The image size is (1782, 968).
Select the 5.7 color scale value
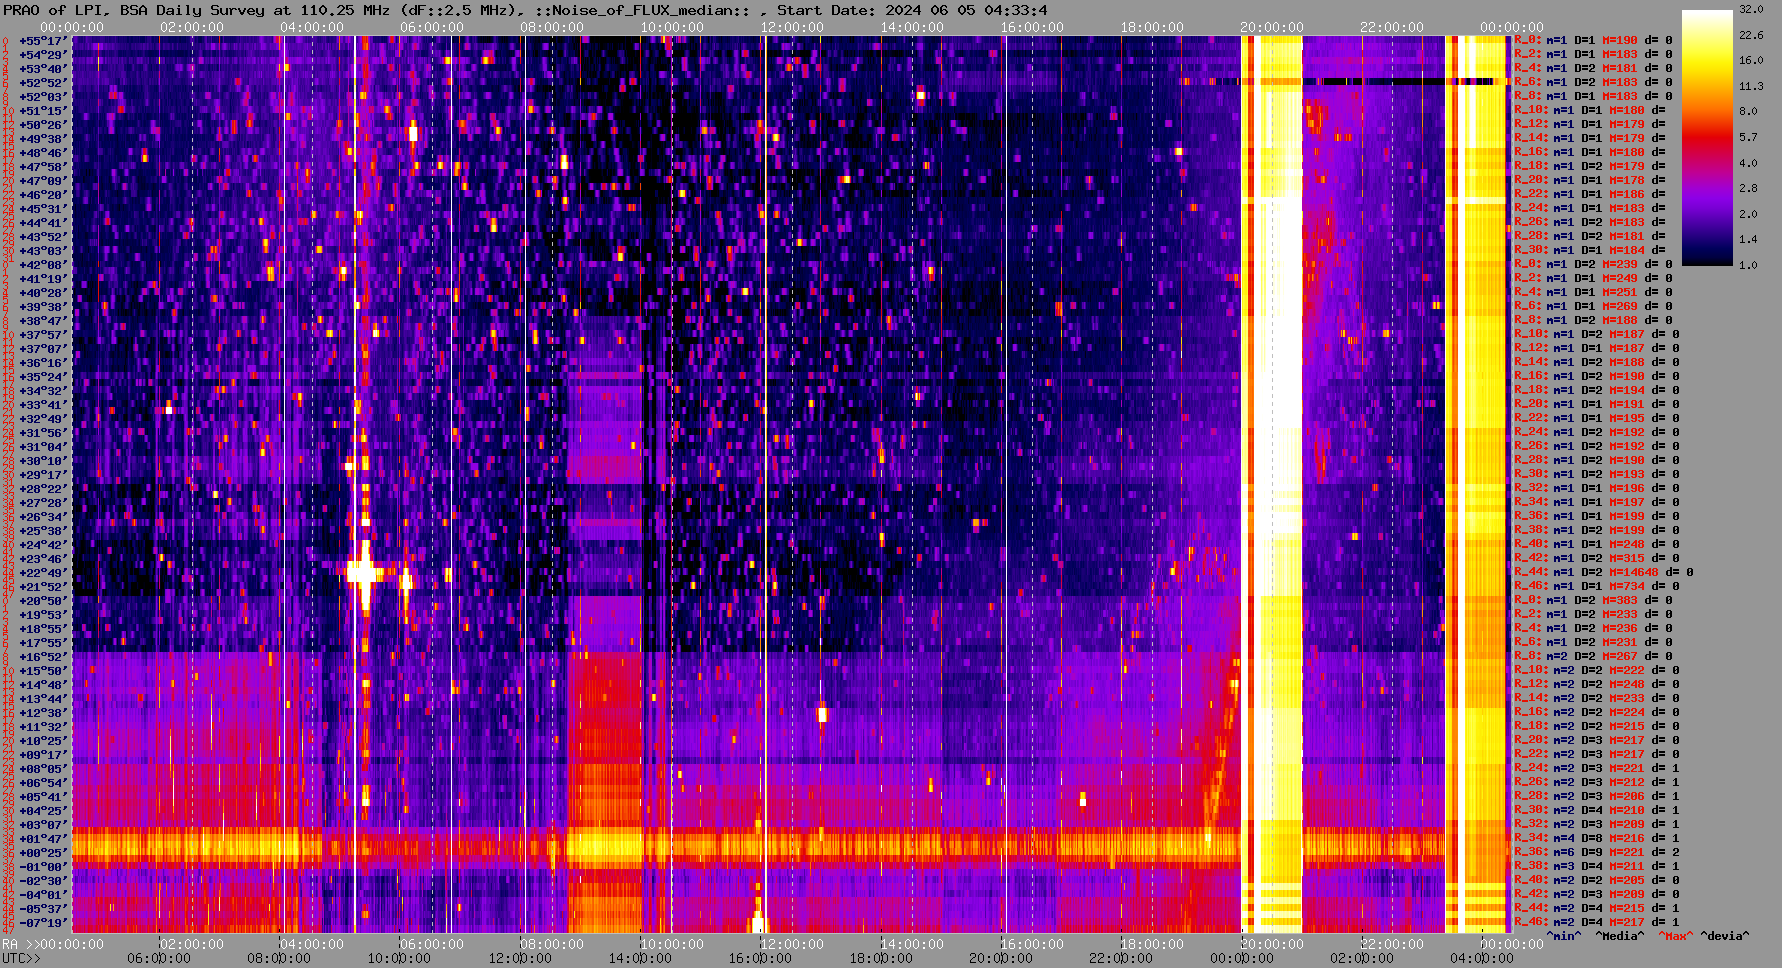pyautogui.click(x=1748, y=138)
